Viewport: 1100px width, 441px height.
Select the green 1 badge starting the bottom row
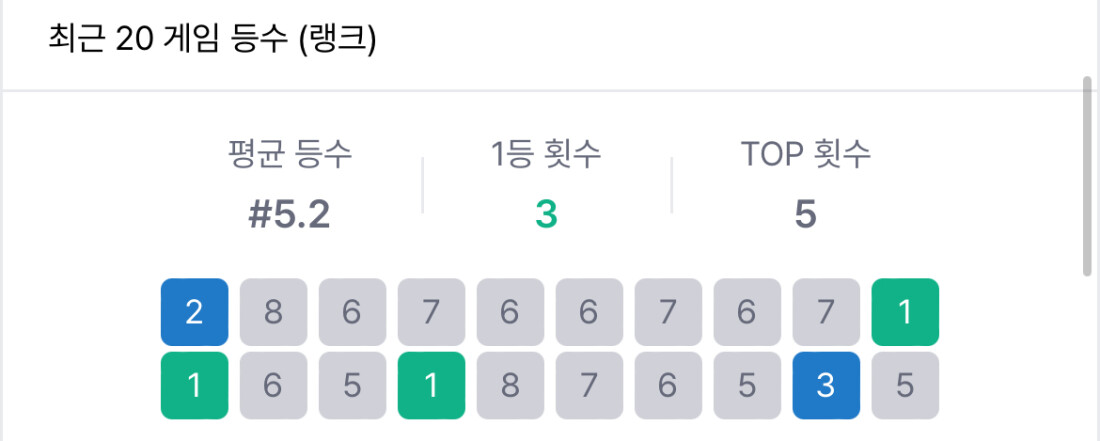point(194,385)
